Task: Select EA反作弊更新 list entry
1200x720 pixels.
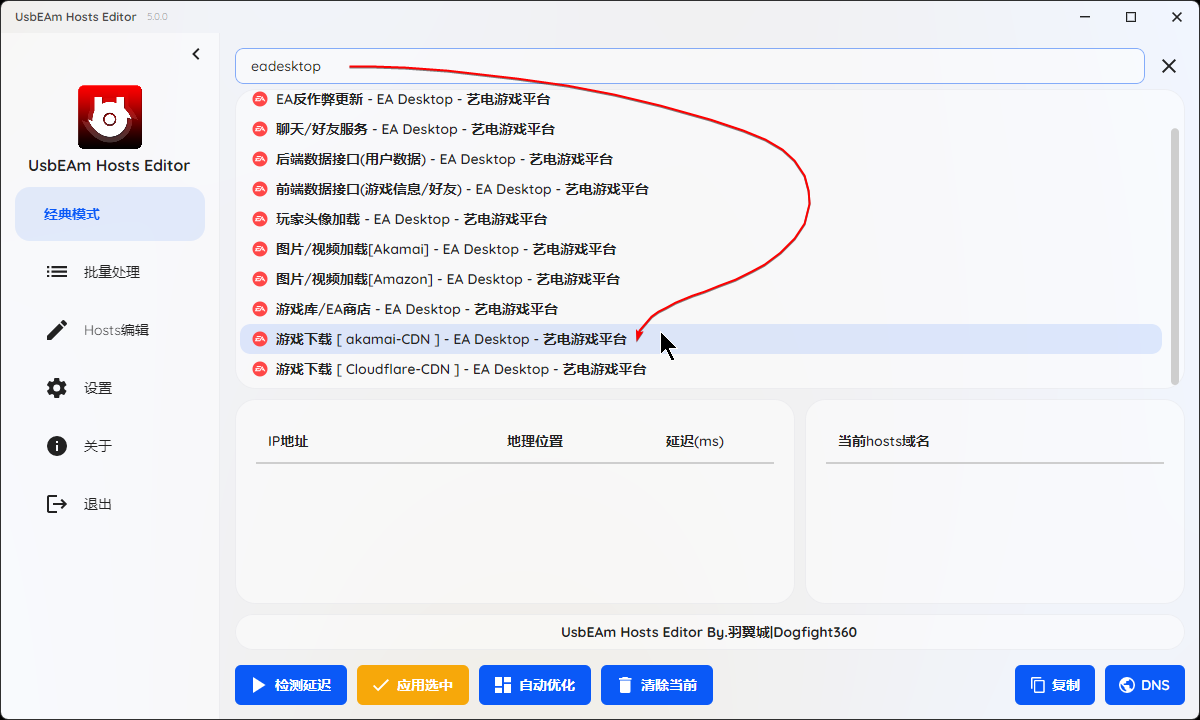Action: pyautogui.click(x=412, y=99)
